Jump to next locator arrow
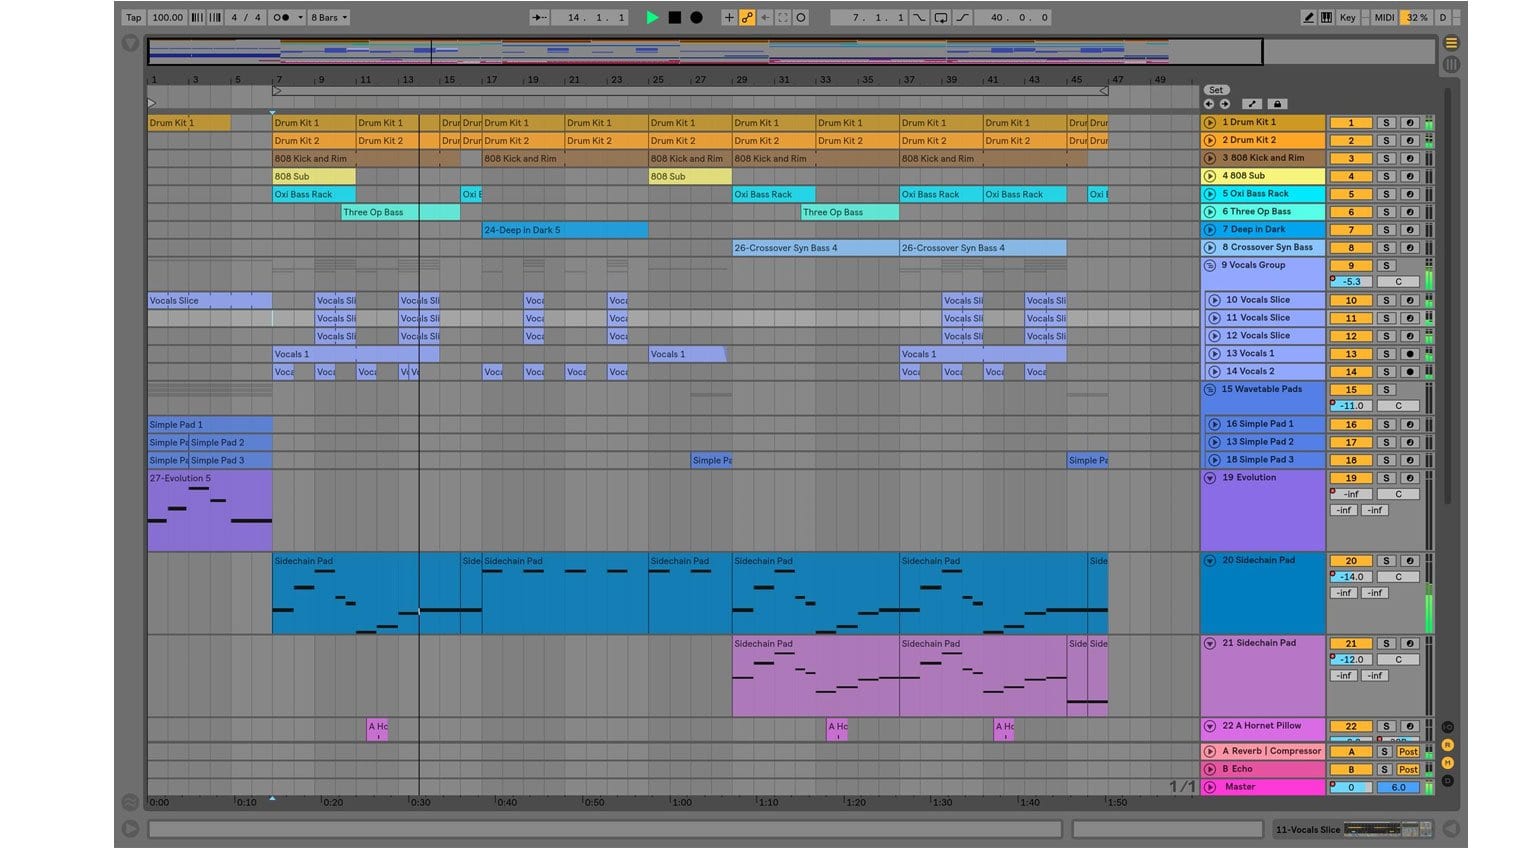 pyautogui.click(x=1224, y=104)
